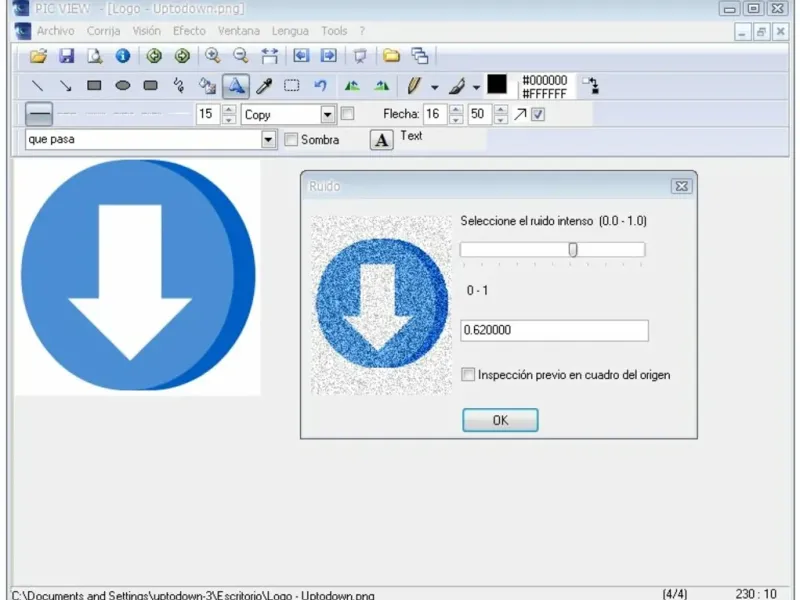Increase the line width 15 value
Image resolution: width=800 pixels, height=600 pixels.
pos(229,109)
